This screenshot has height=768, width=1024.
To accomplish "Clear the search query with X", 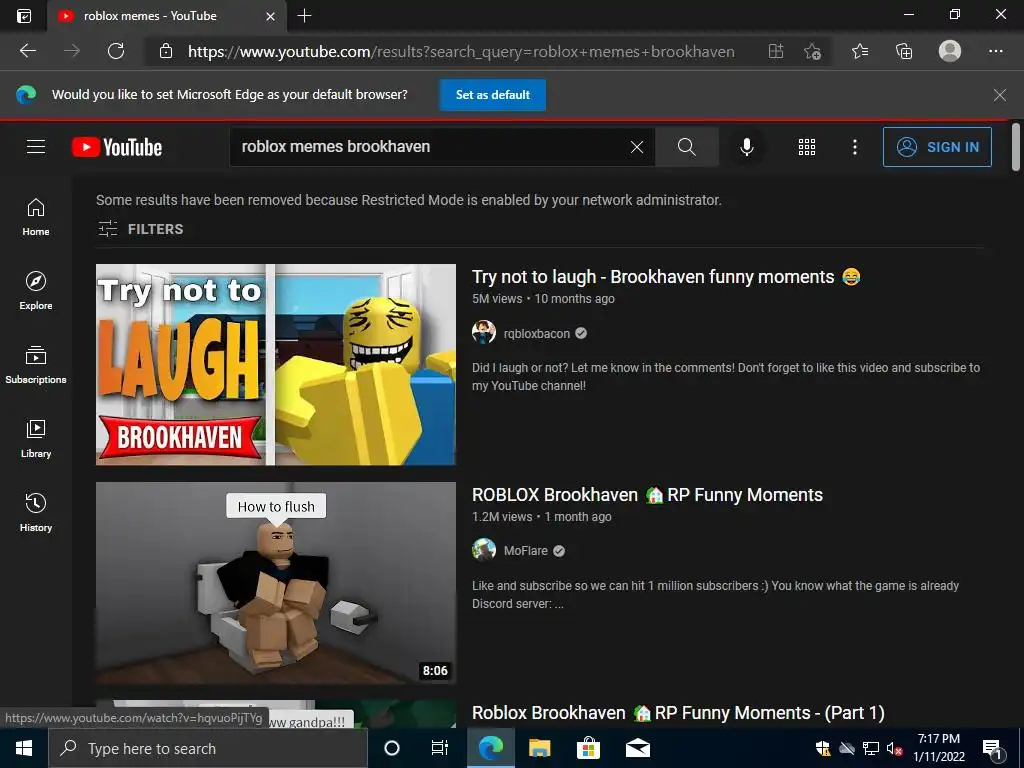I will [637, 147].
